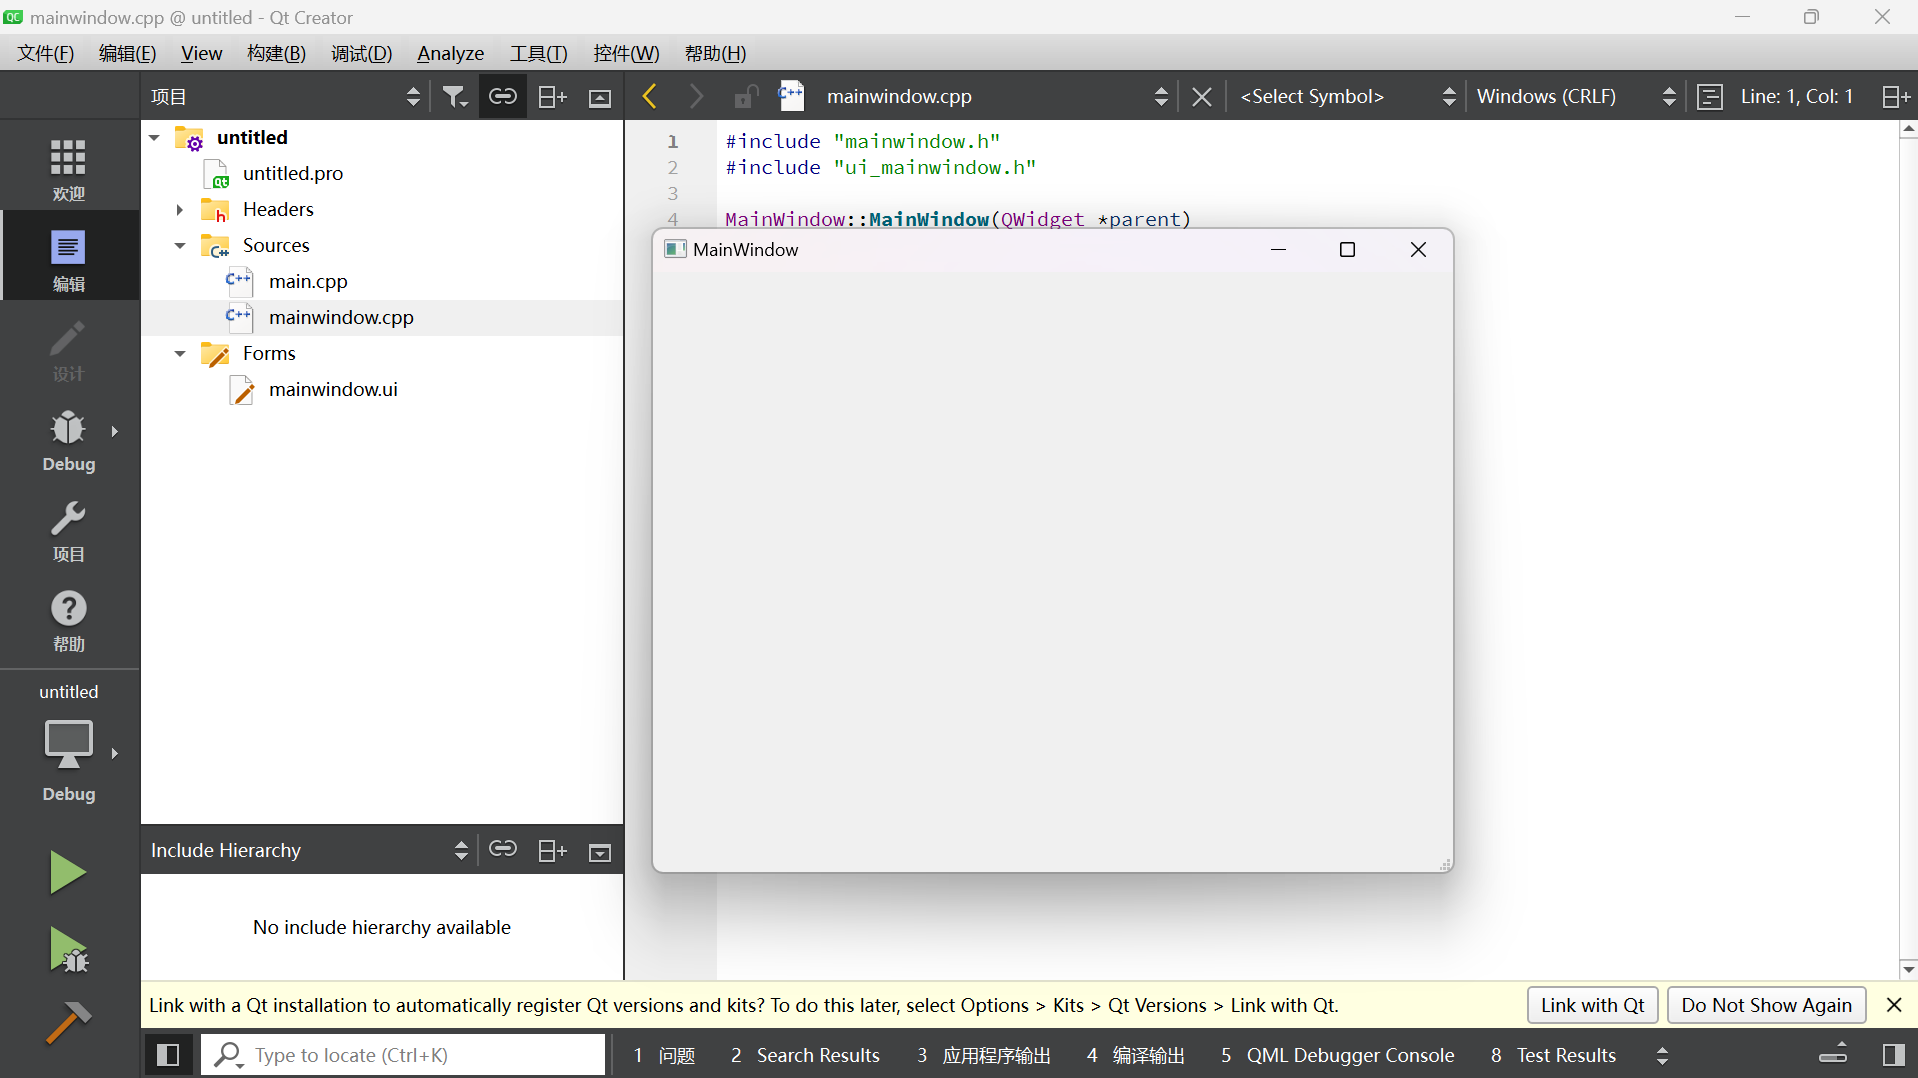Select main.cpp in the project tree

(x=308, y=281)
